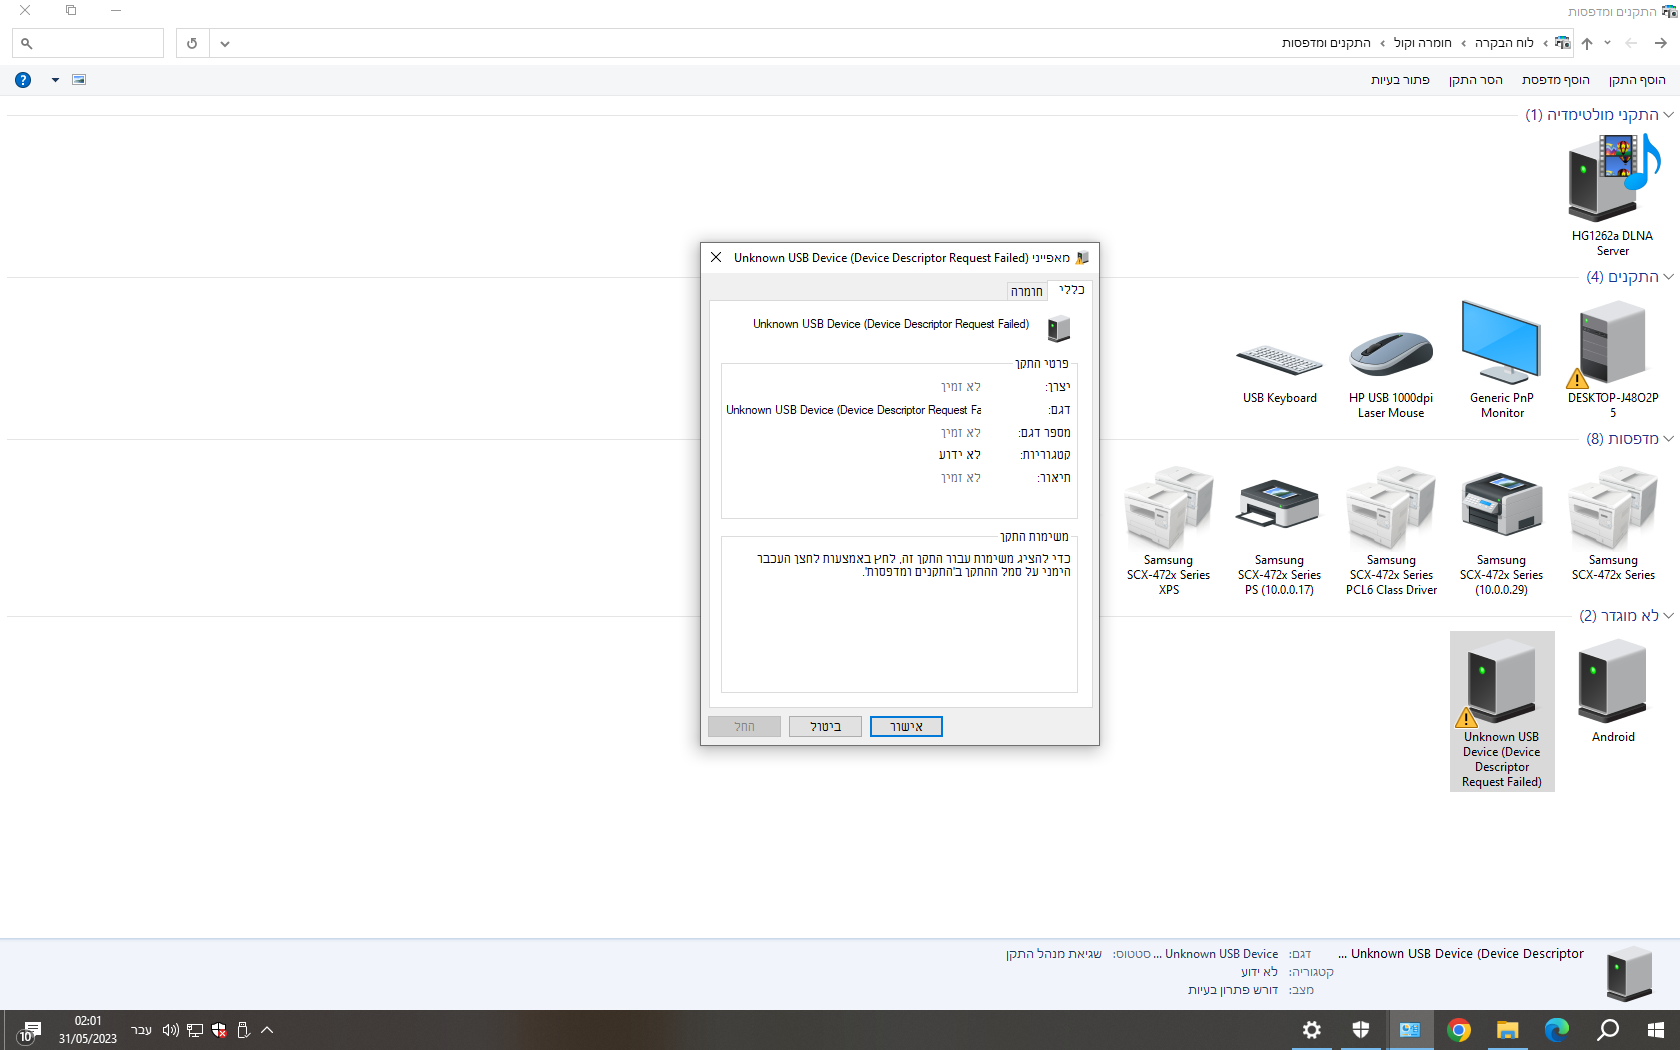Collapse the התקנים (4) group
The width and height of the screenshot is (1680, 1050).
coord(1668,277)
